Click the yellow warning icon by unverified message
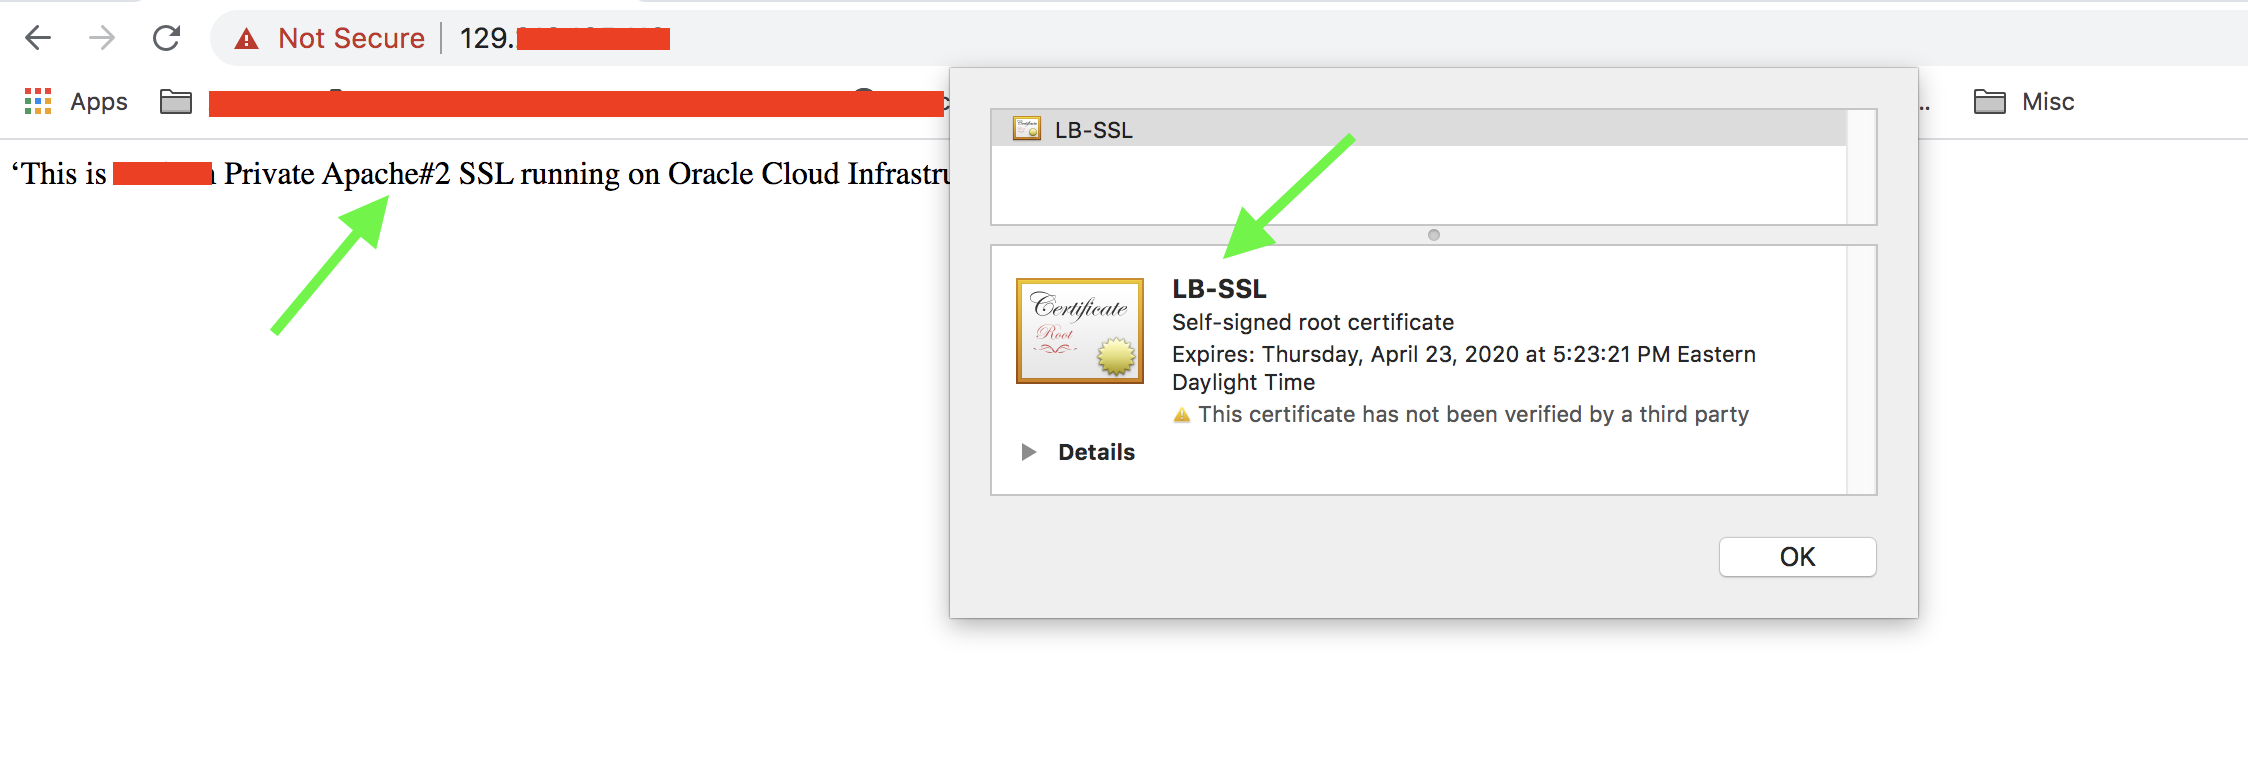Screen dimensions: 2248x776 [x=1182, y=415]
